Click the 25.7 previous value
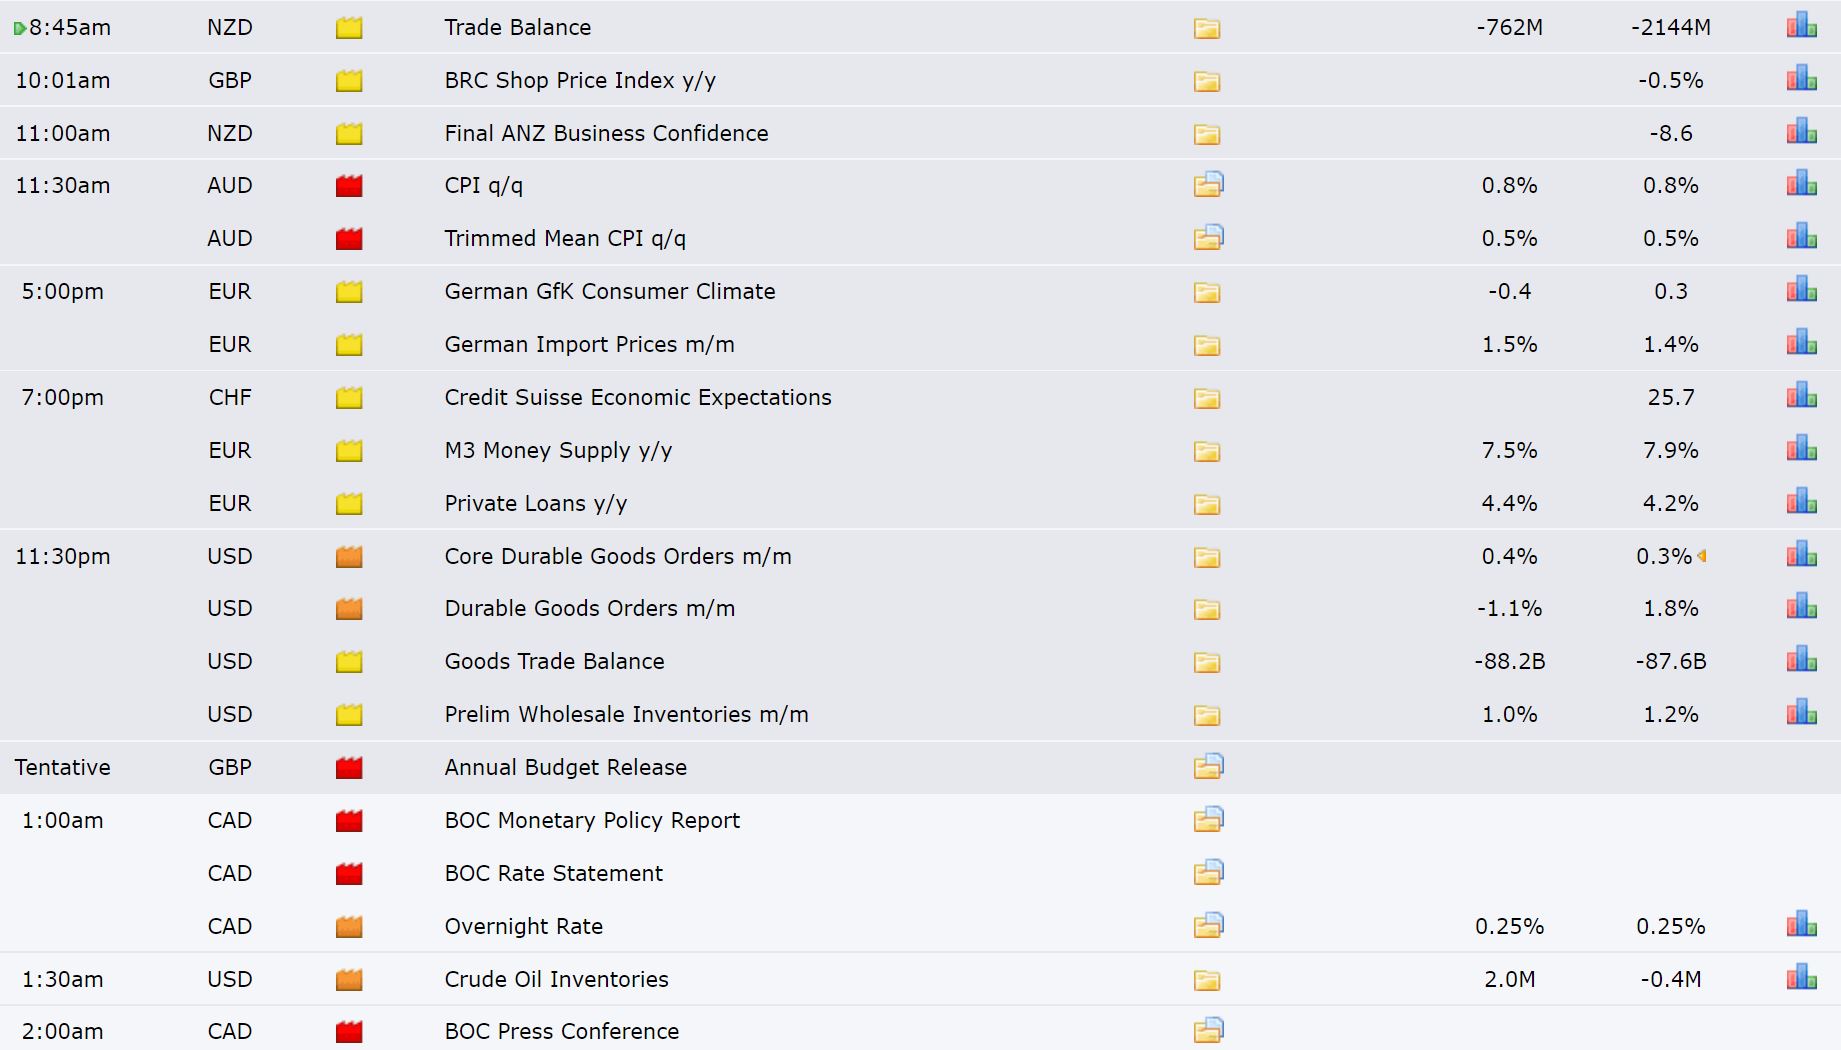This screenshot has width=1841, height=1050. (x=1670, y=397)
